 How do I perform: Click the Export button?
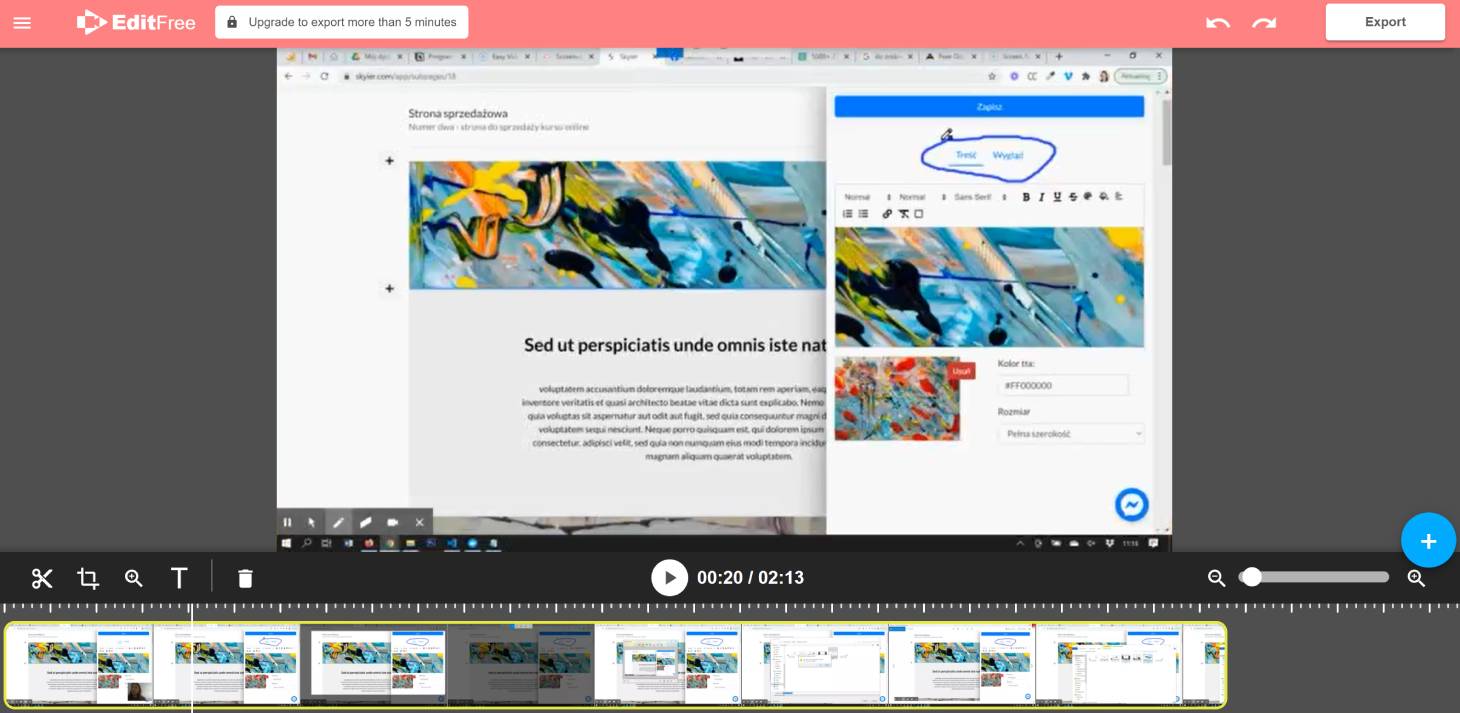click(x=1385, y=22)
